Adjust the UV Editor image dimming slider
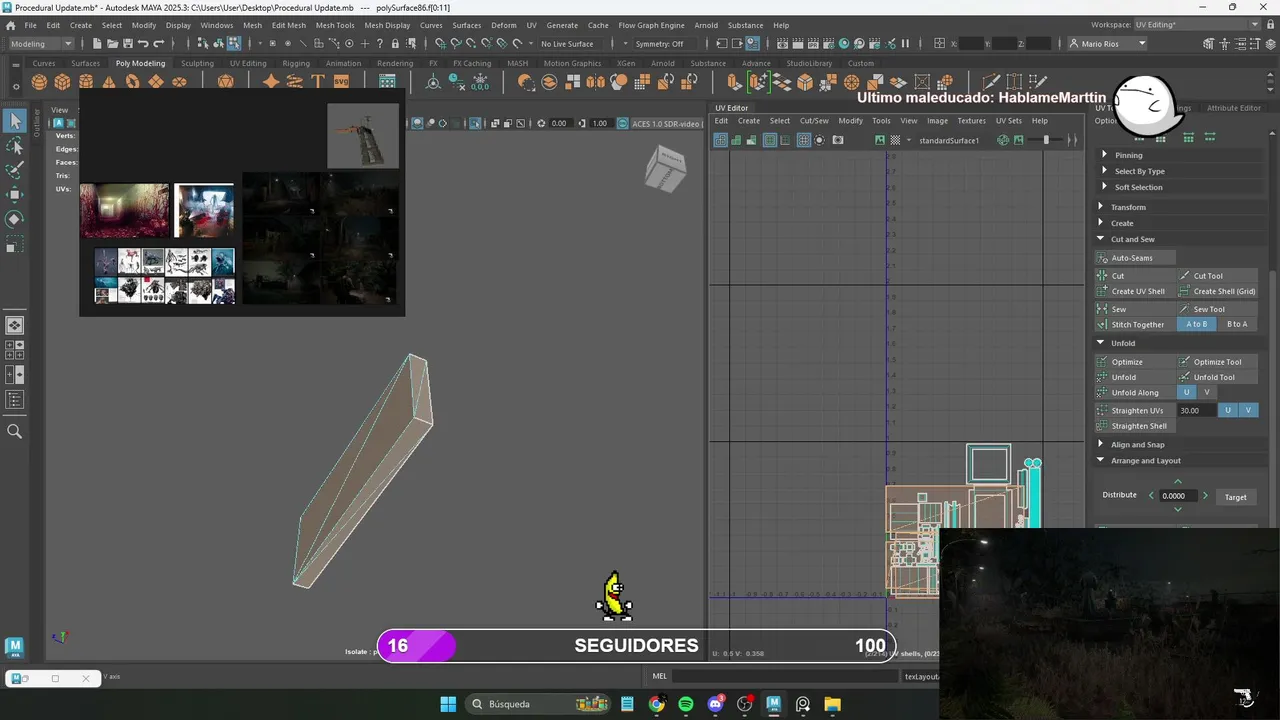 coord(1045,140)
